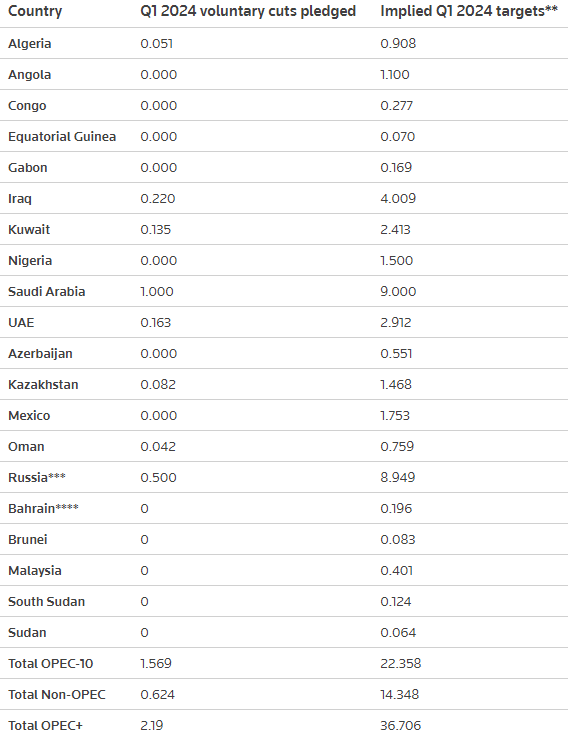Select the Total Non-OPEC 14.348 value
This screenshot has height=735, width=568.
pos(399,695)
